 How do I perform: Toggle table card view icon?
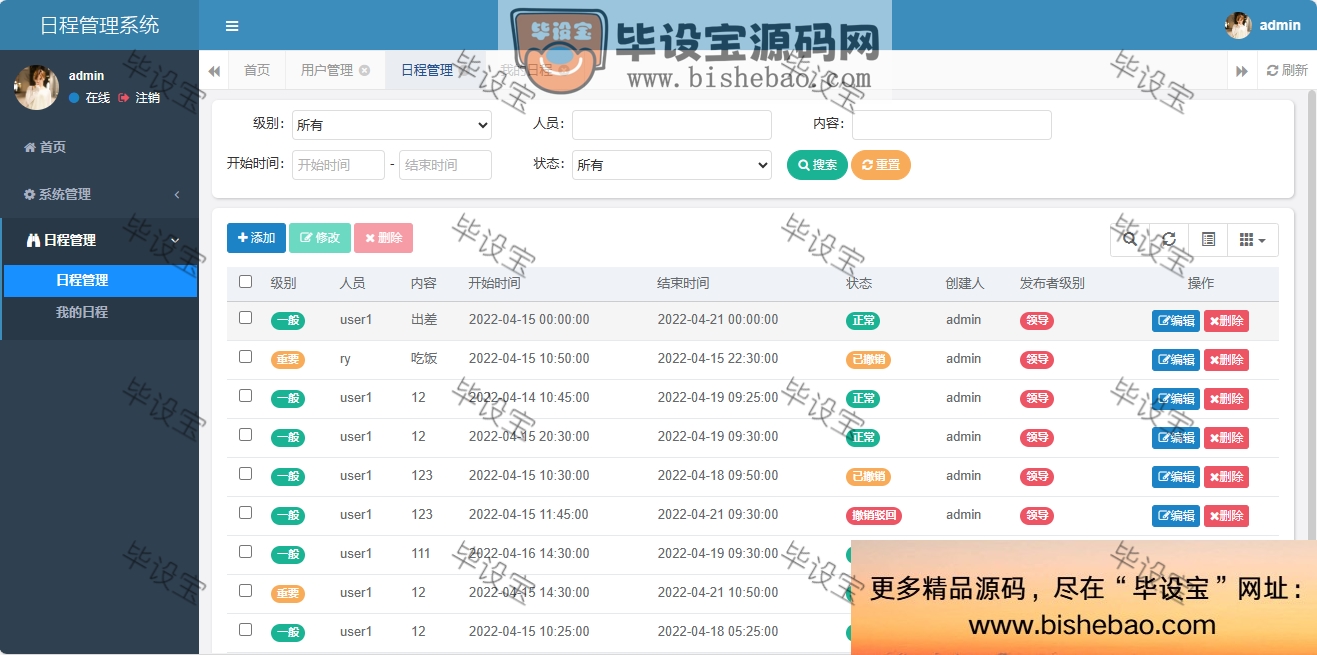point(1208,240)
